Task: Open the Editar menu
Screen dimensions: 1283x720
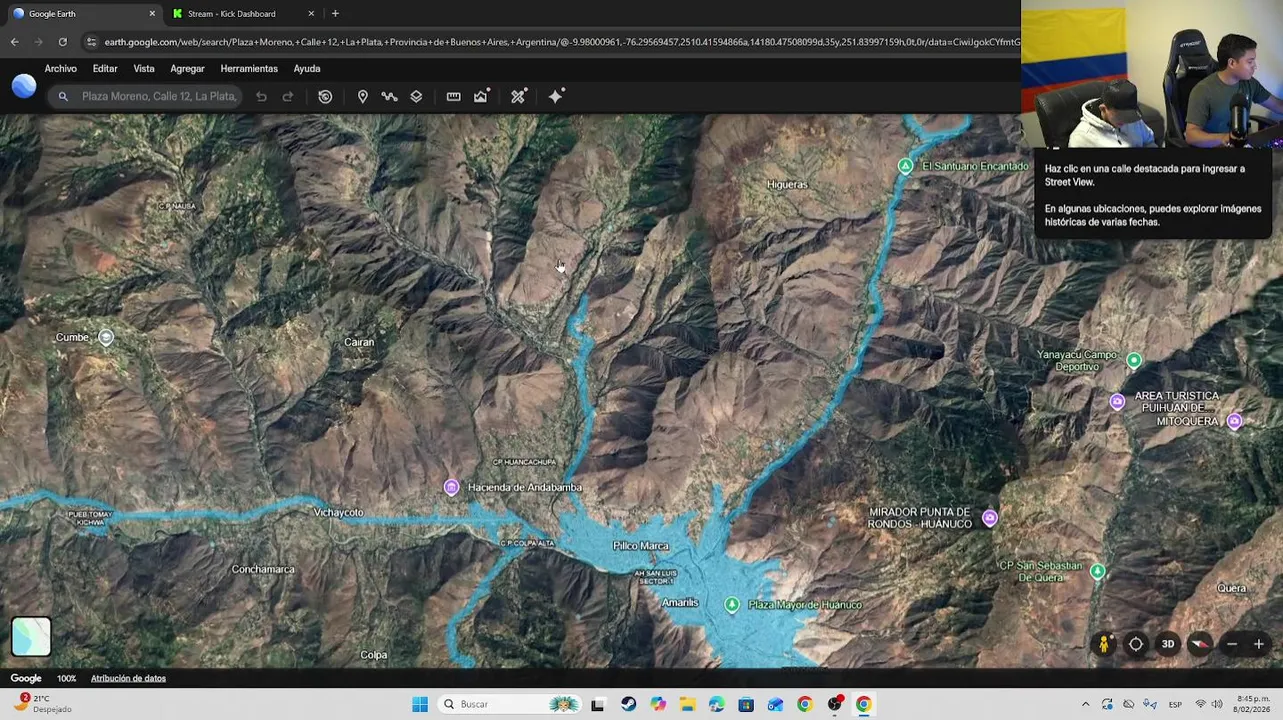Action: pos(105,69)
